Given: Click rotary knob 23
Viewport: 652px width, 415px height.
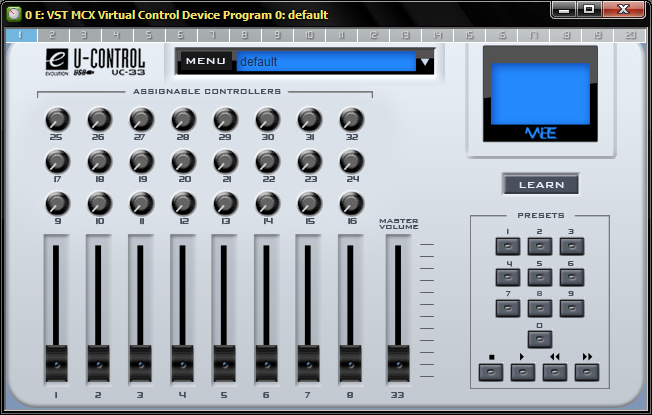Looking at the screenshot, I should click(309, 161).
